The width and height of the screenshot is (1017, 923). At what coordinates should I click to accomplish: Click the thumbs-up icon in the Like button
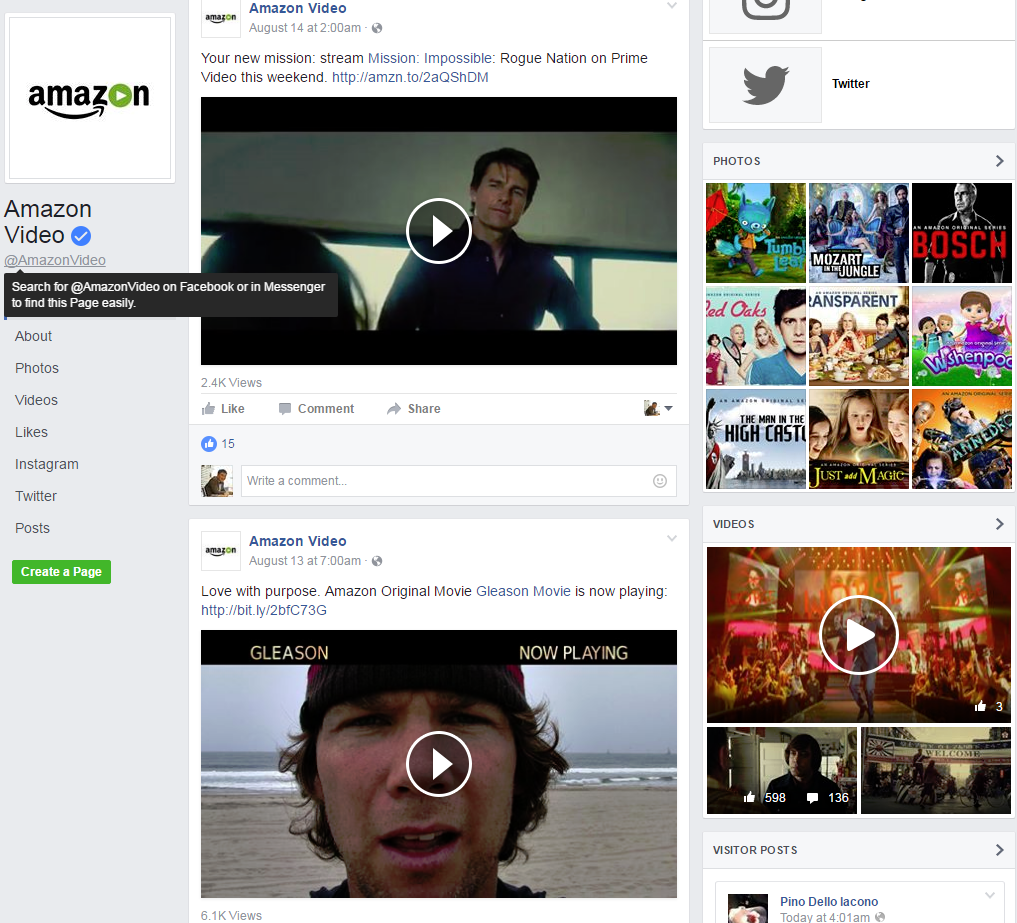pos(208,409)
